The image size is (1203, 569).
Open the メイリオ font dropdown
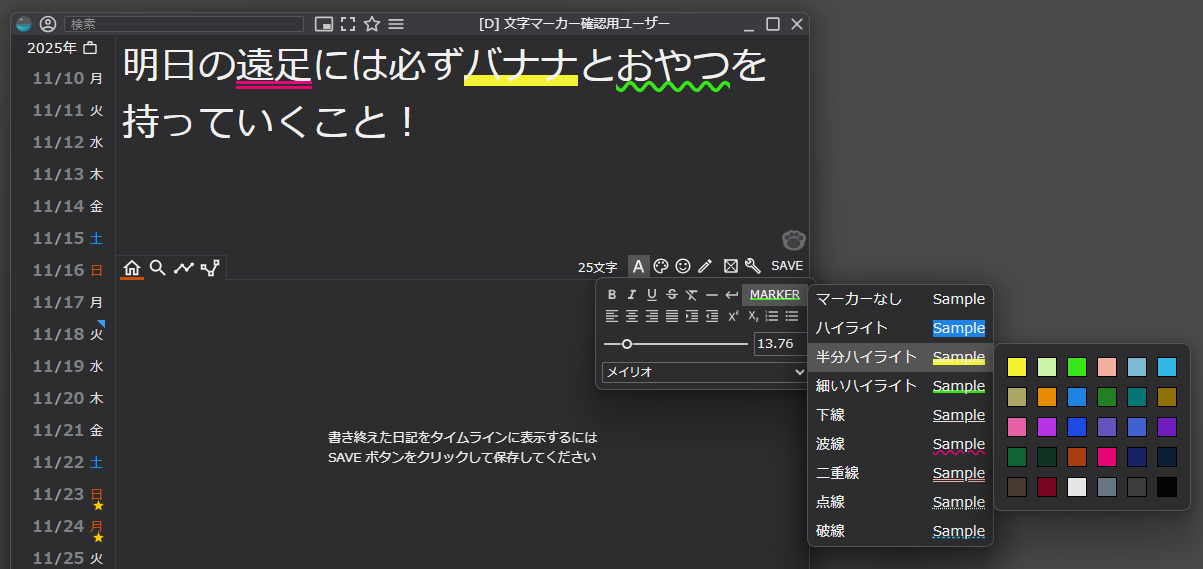704,372
